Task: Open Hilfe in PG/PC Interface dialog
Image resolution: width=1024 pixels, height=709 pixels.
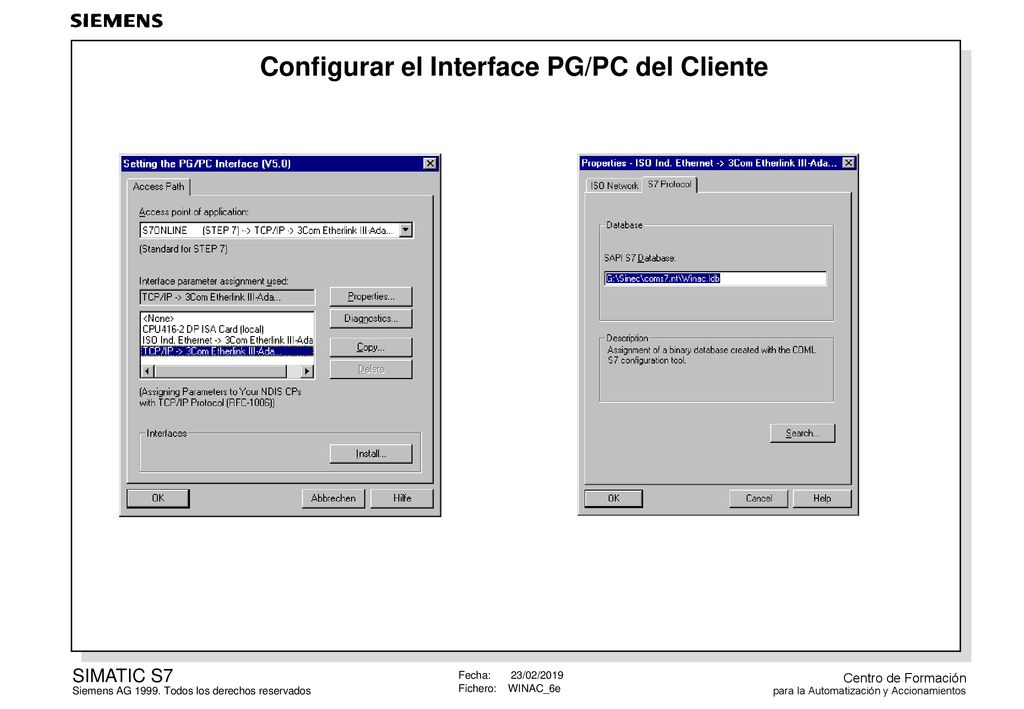Action: 402,498
